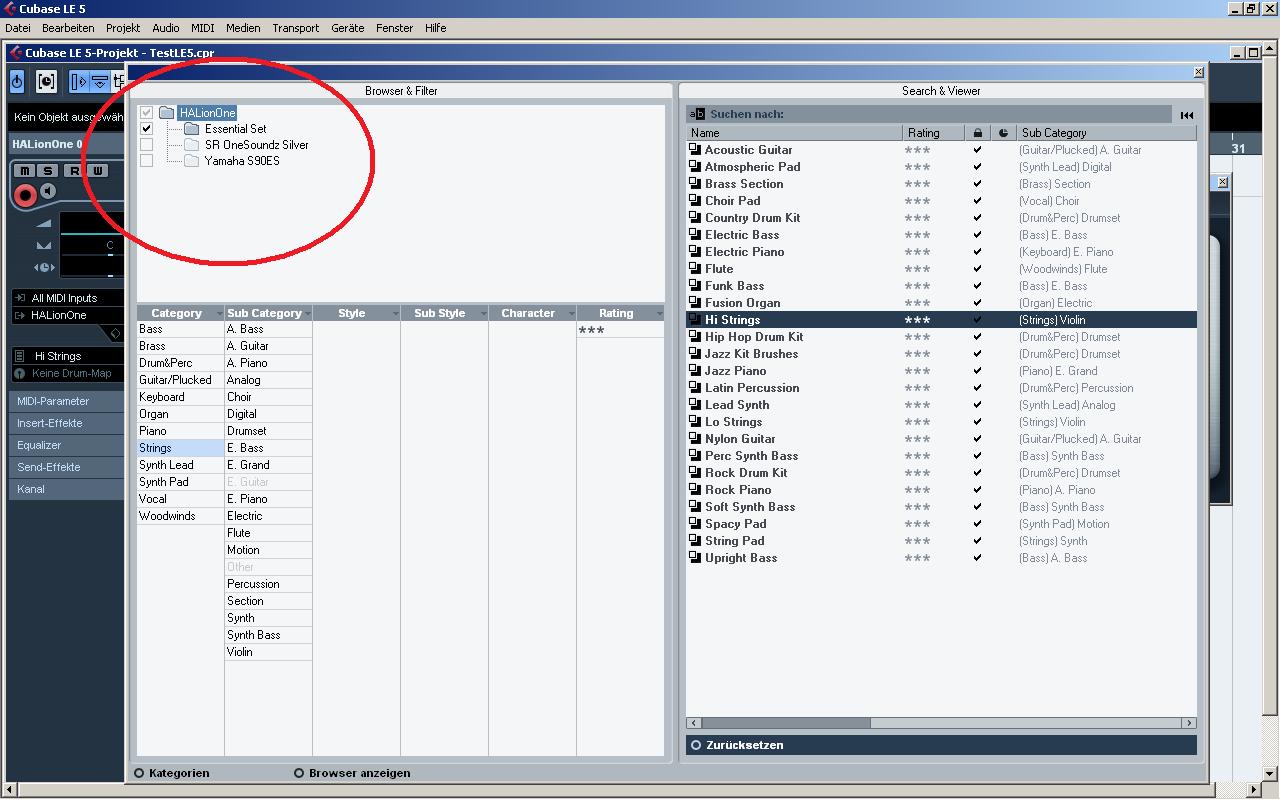
Task: Open the Geräte menu
Action: coord(348,28)
